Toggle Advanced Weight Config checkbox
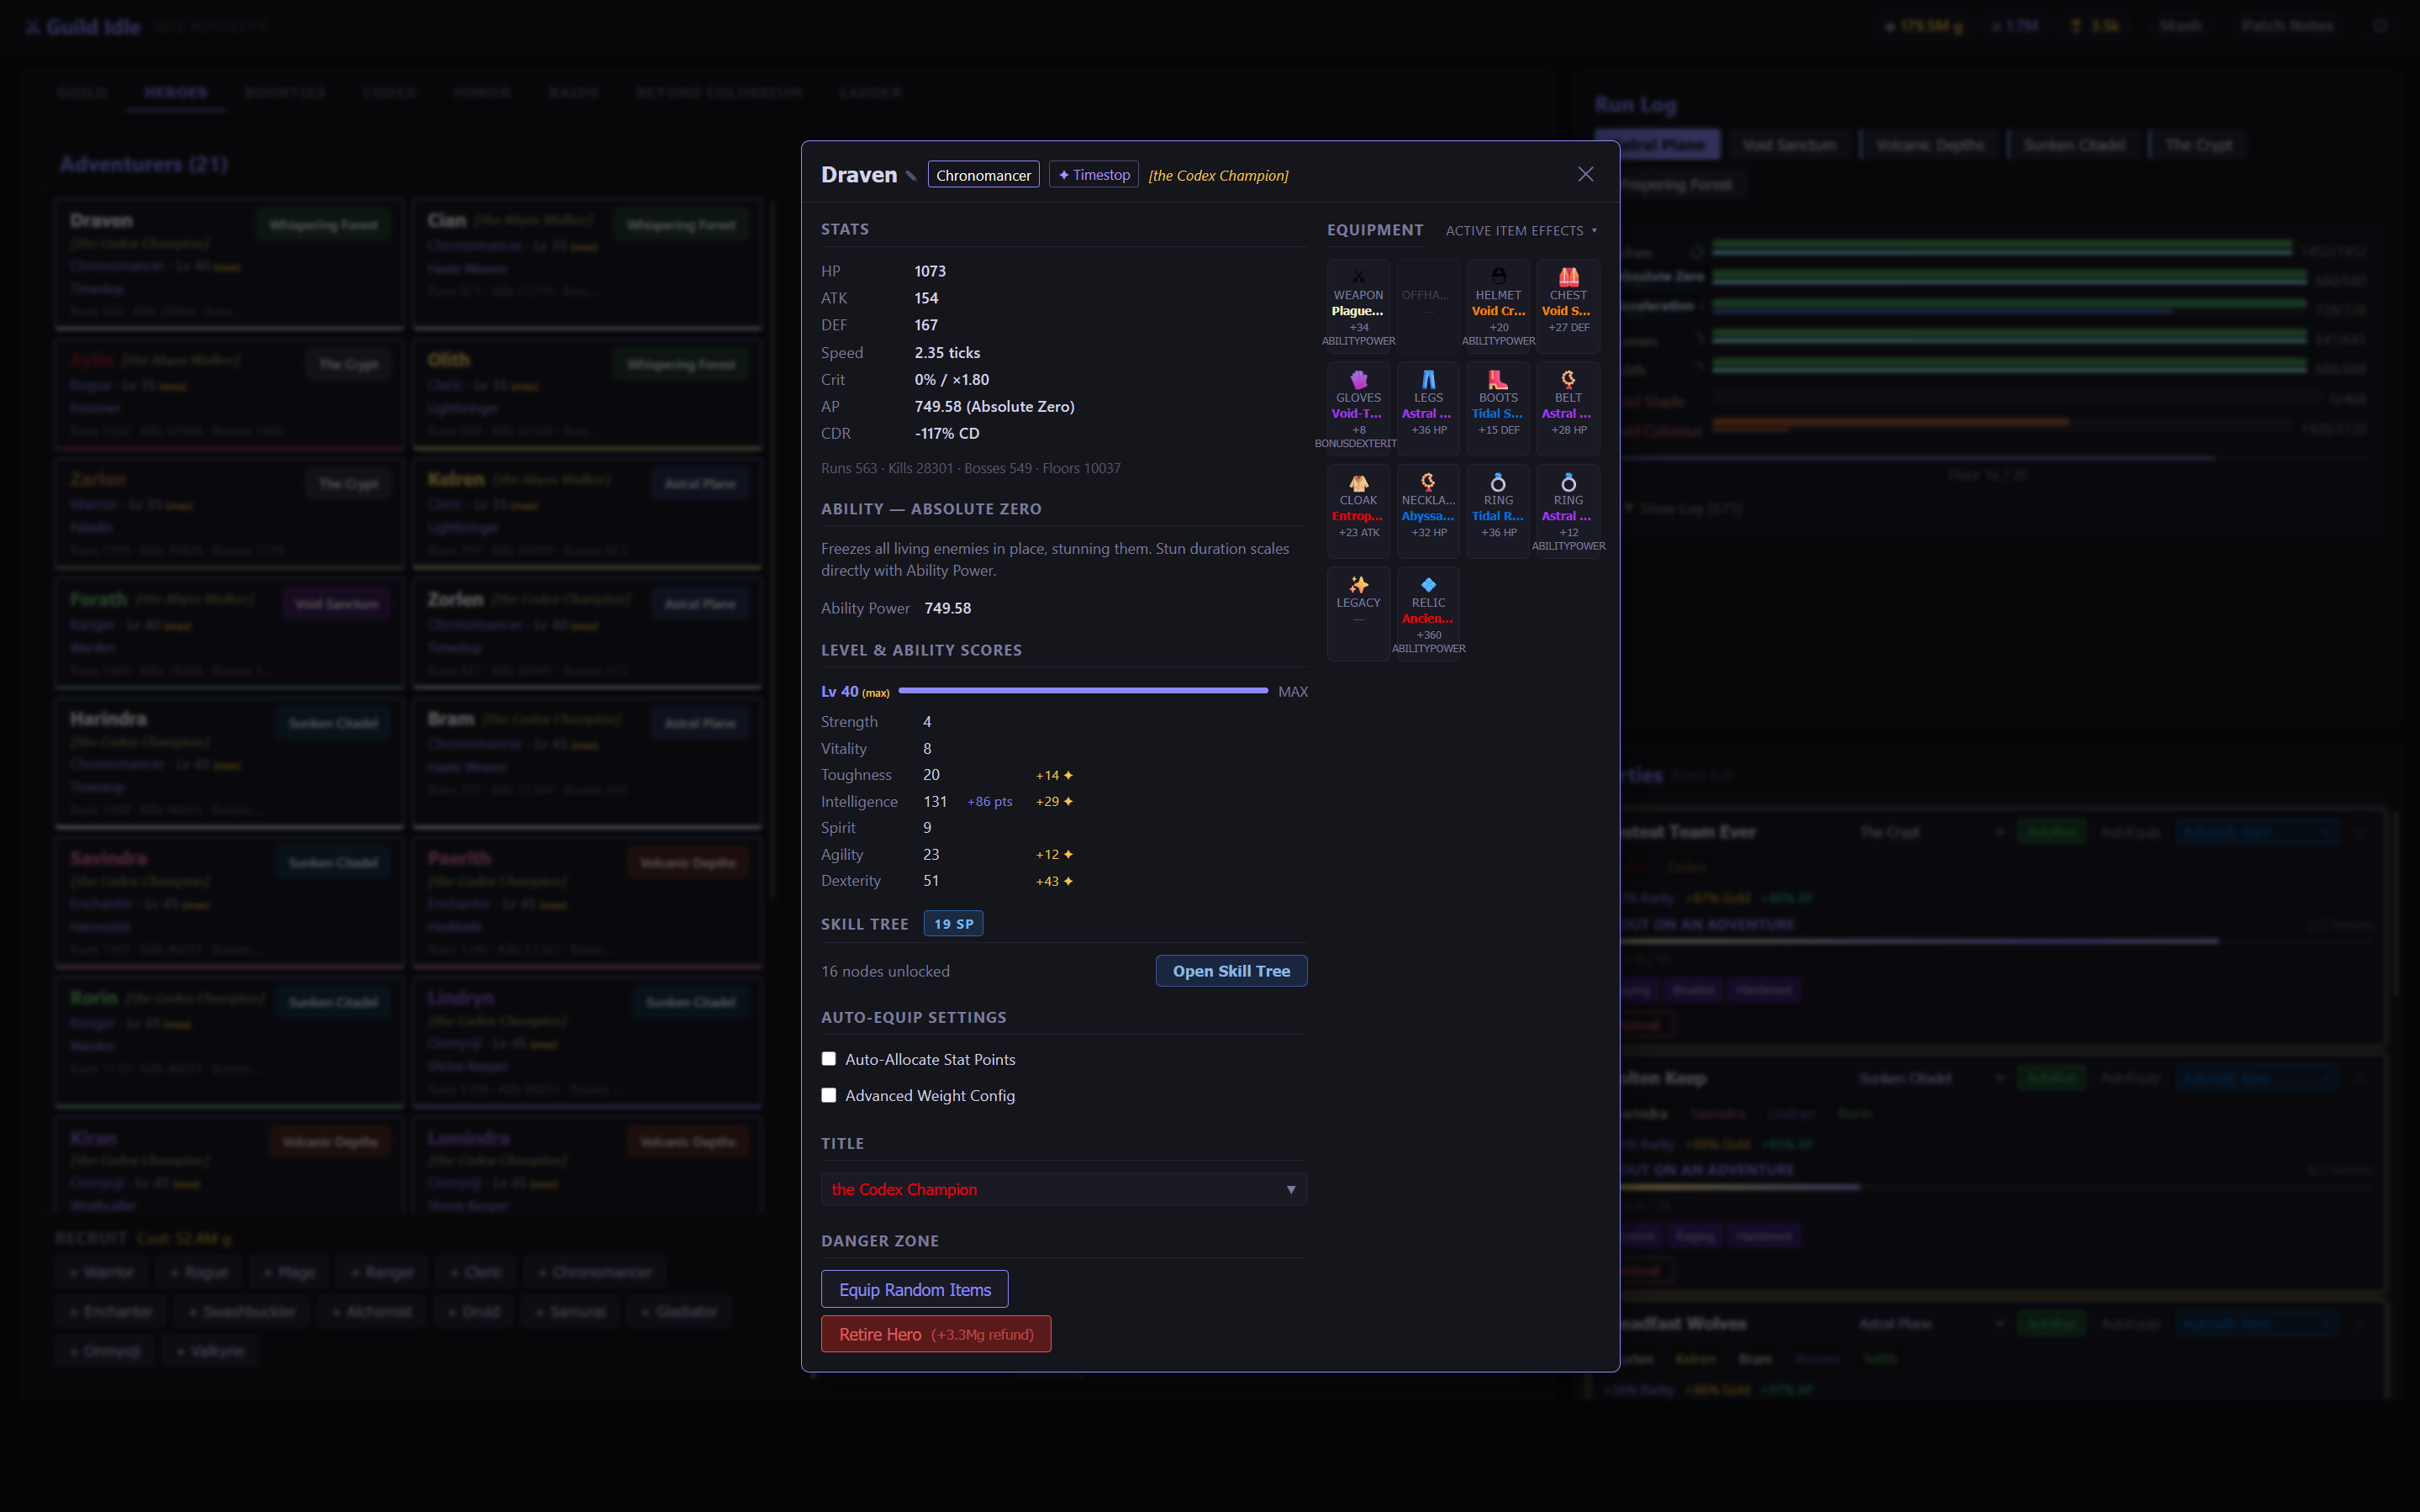 828,1095
